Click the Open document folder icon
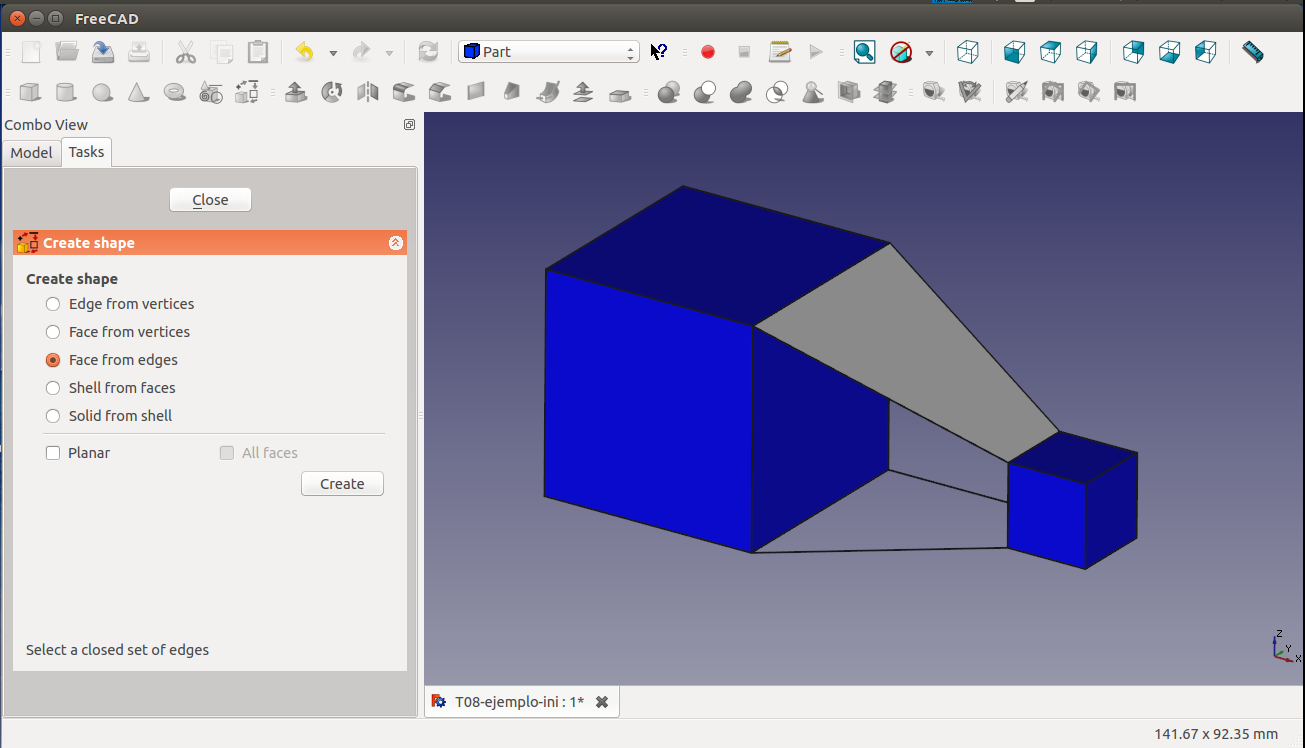 67,52
